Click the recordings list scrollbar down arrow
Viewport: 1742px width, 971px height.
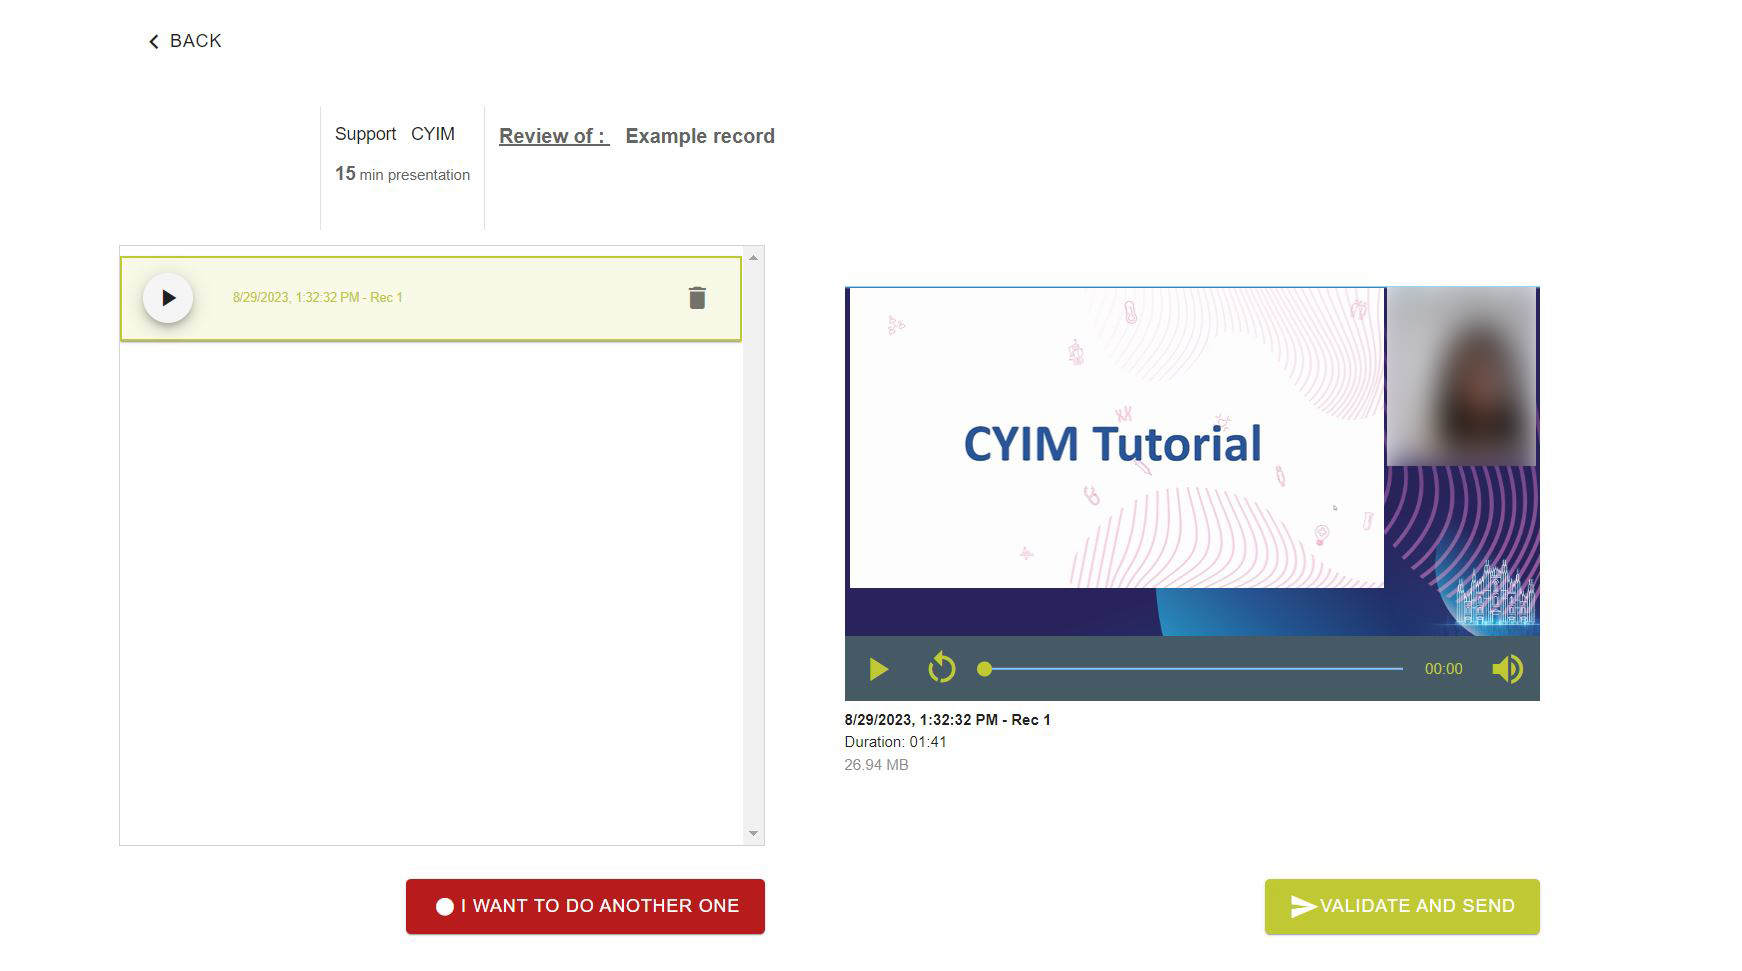point(753,833)
